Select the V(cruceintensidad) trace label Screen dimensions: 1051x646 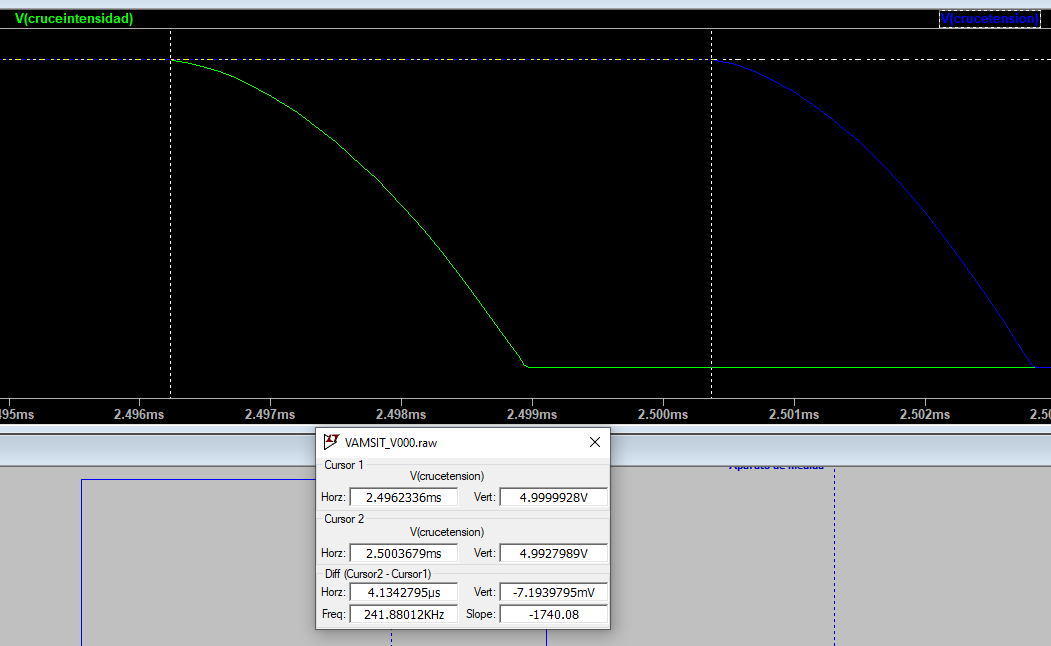pyautogui.click(x=74, y=19)
